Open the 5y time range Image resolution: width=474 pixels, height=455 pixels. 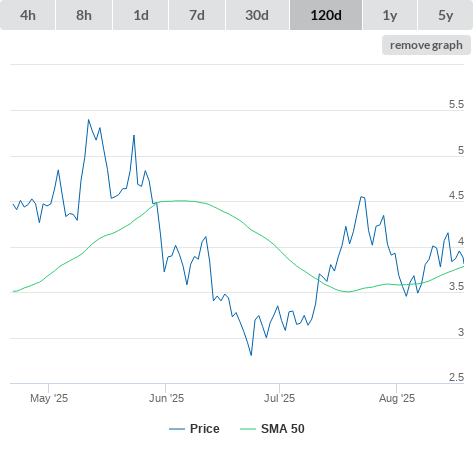click(x=445, y=15)
